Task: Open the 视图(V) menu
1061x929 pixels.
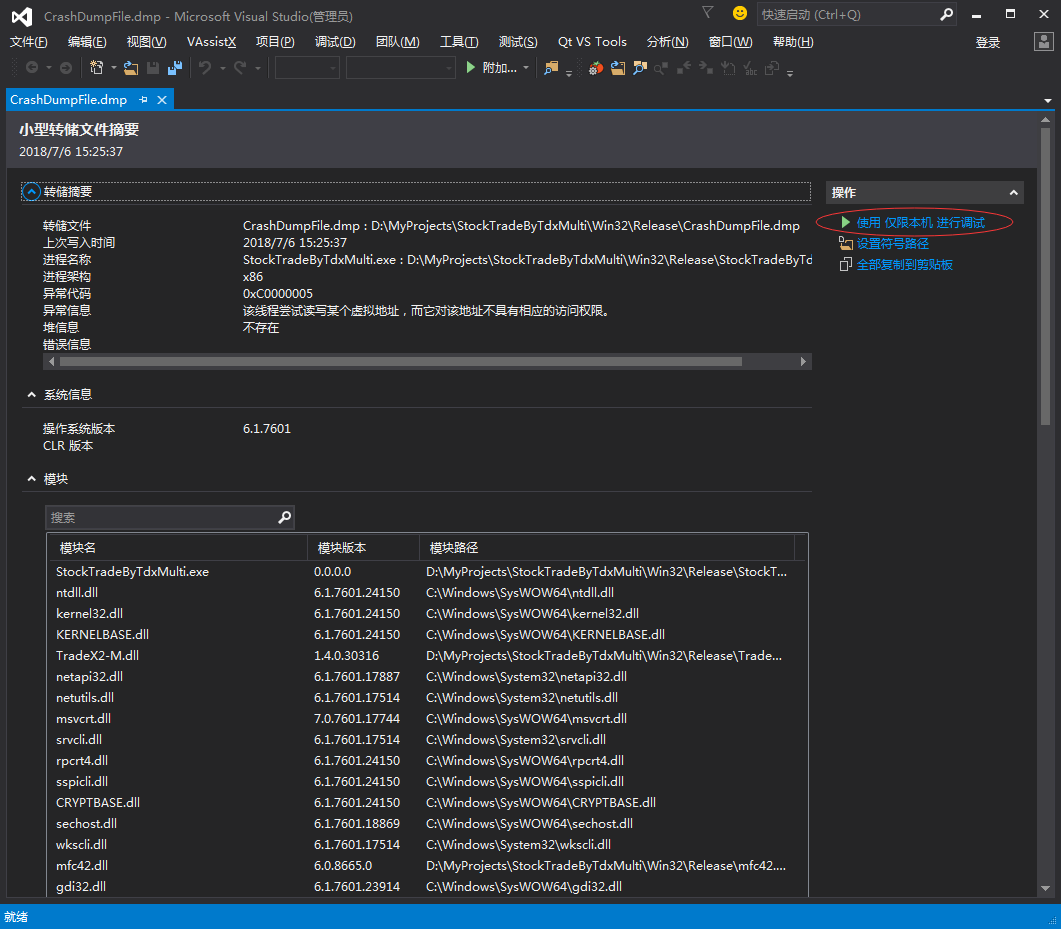Action: point(146,42)
